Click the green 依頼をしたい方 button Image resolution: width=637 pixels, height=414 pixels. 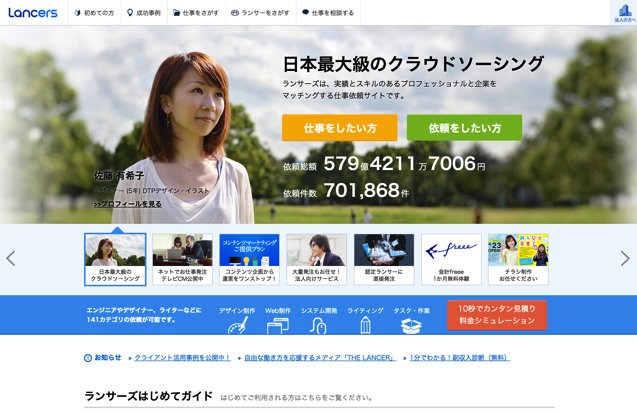click(x=464, y=128)
